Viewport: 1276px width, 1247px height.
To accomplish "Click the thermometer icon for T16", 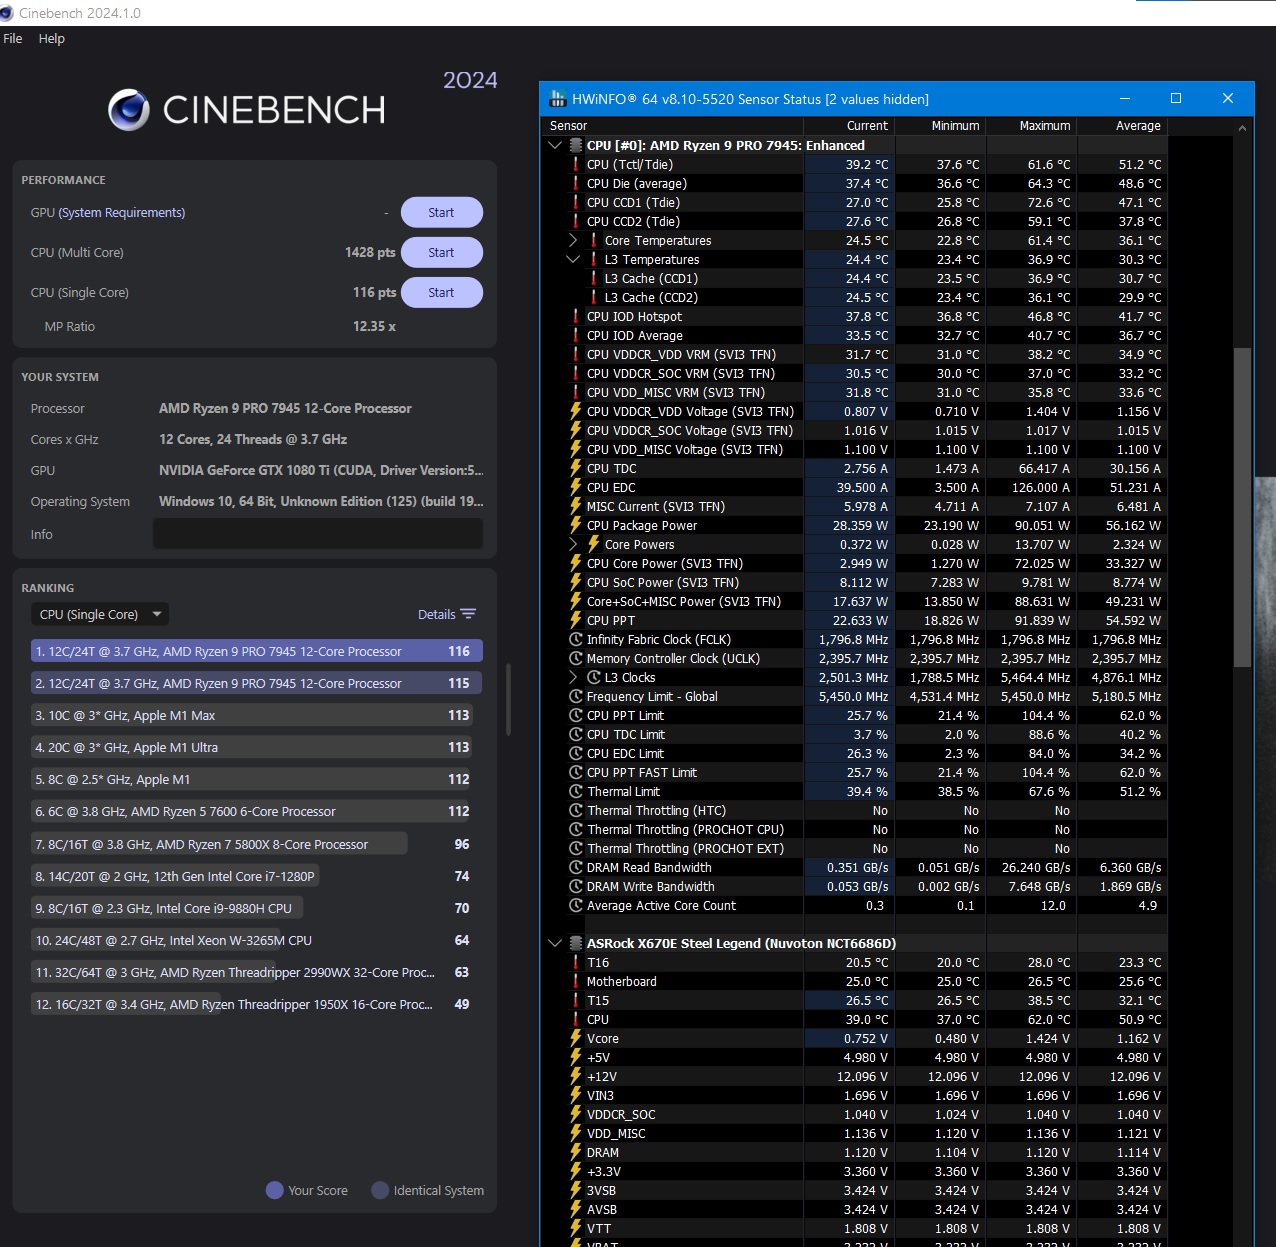I will click(x=576, y=962).
